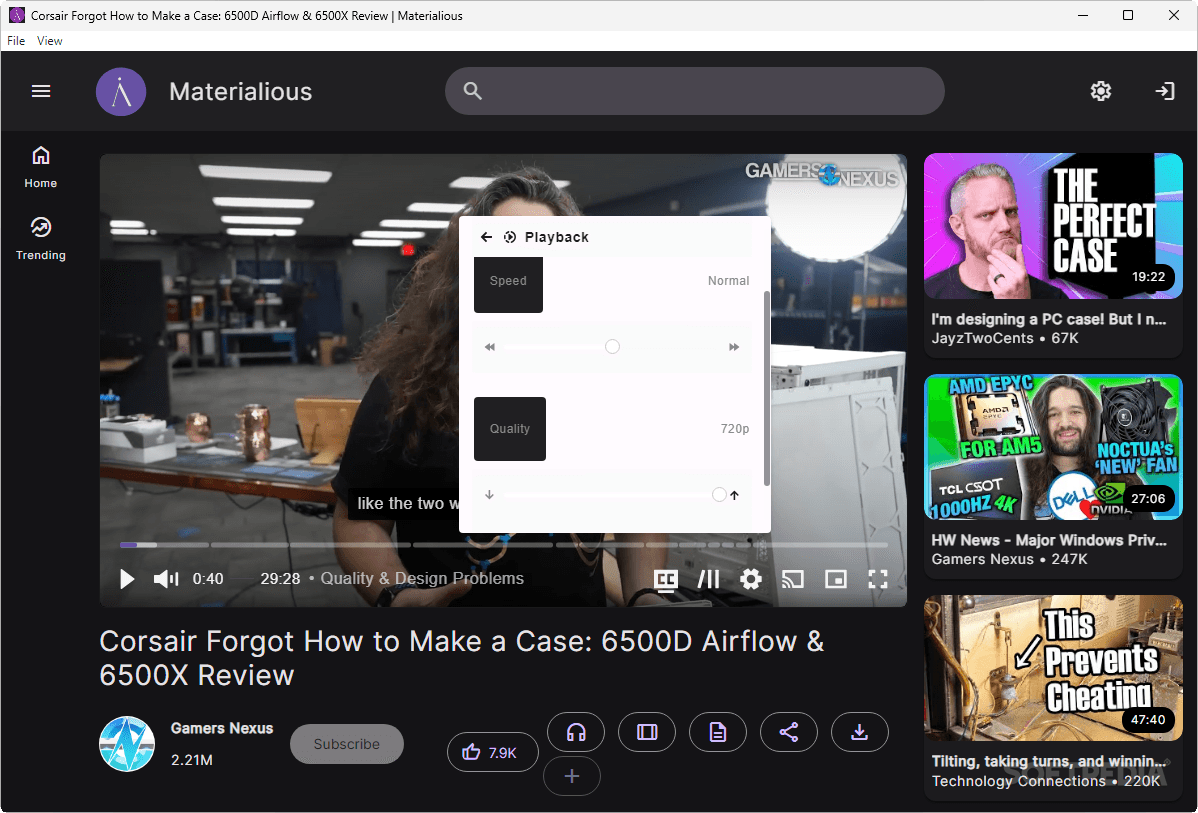The width and height of the screenshot is (1198, 813).
Task: Lower quality with down arrow icon
Action: click(490, 495)
